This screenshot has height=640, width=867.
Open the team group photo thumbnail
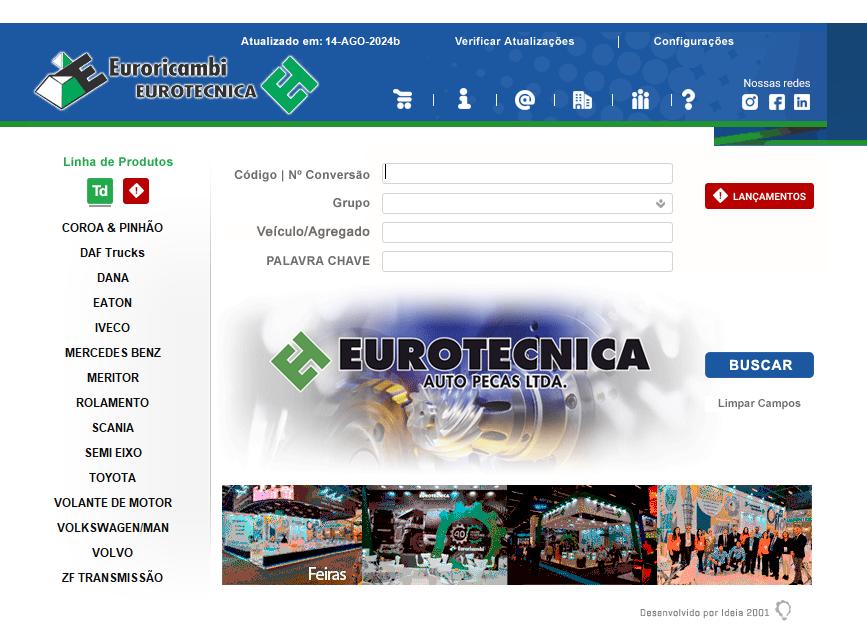click(735, 535)
